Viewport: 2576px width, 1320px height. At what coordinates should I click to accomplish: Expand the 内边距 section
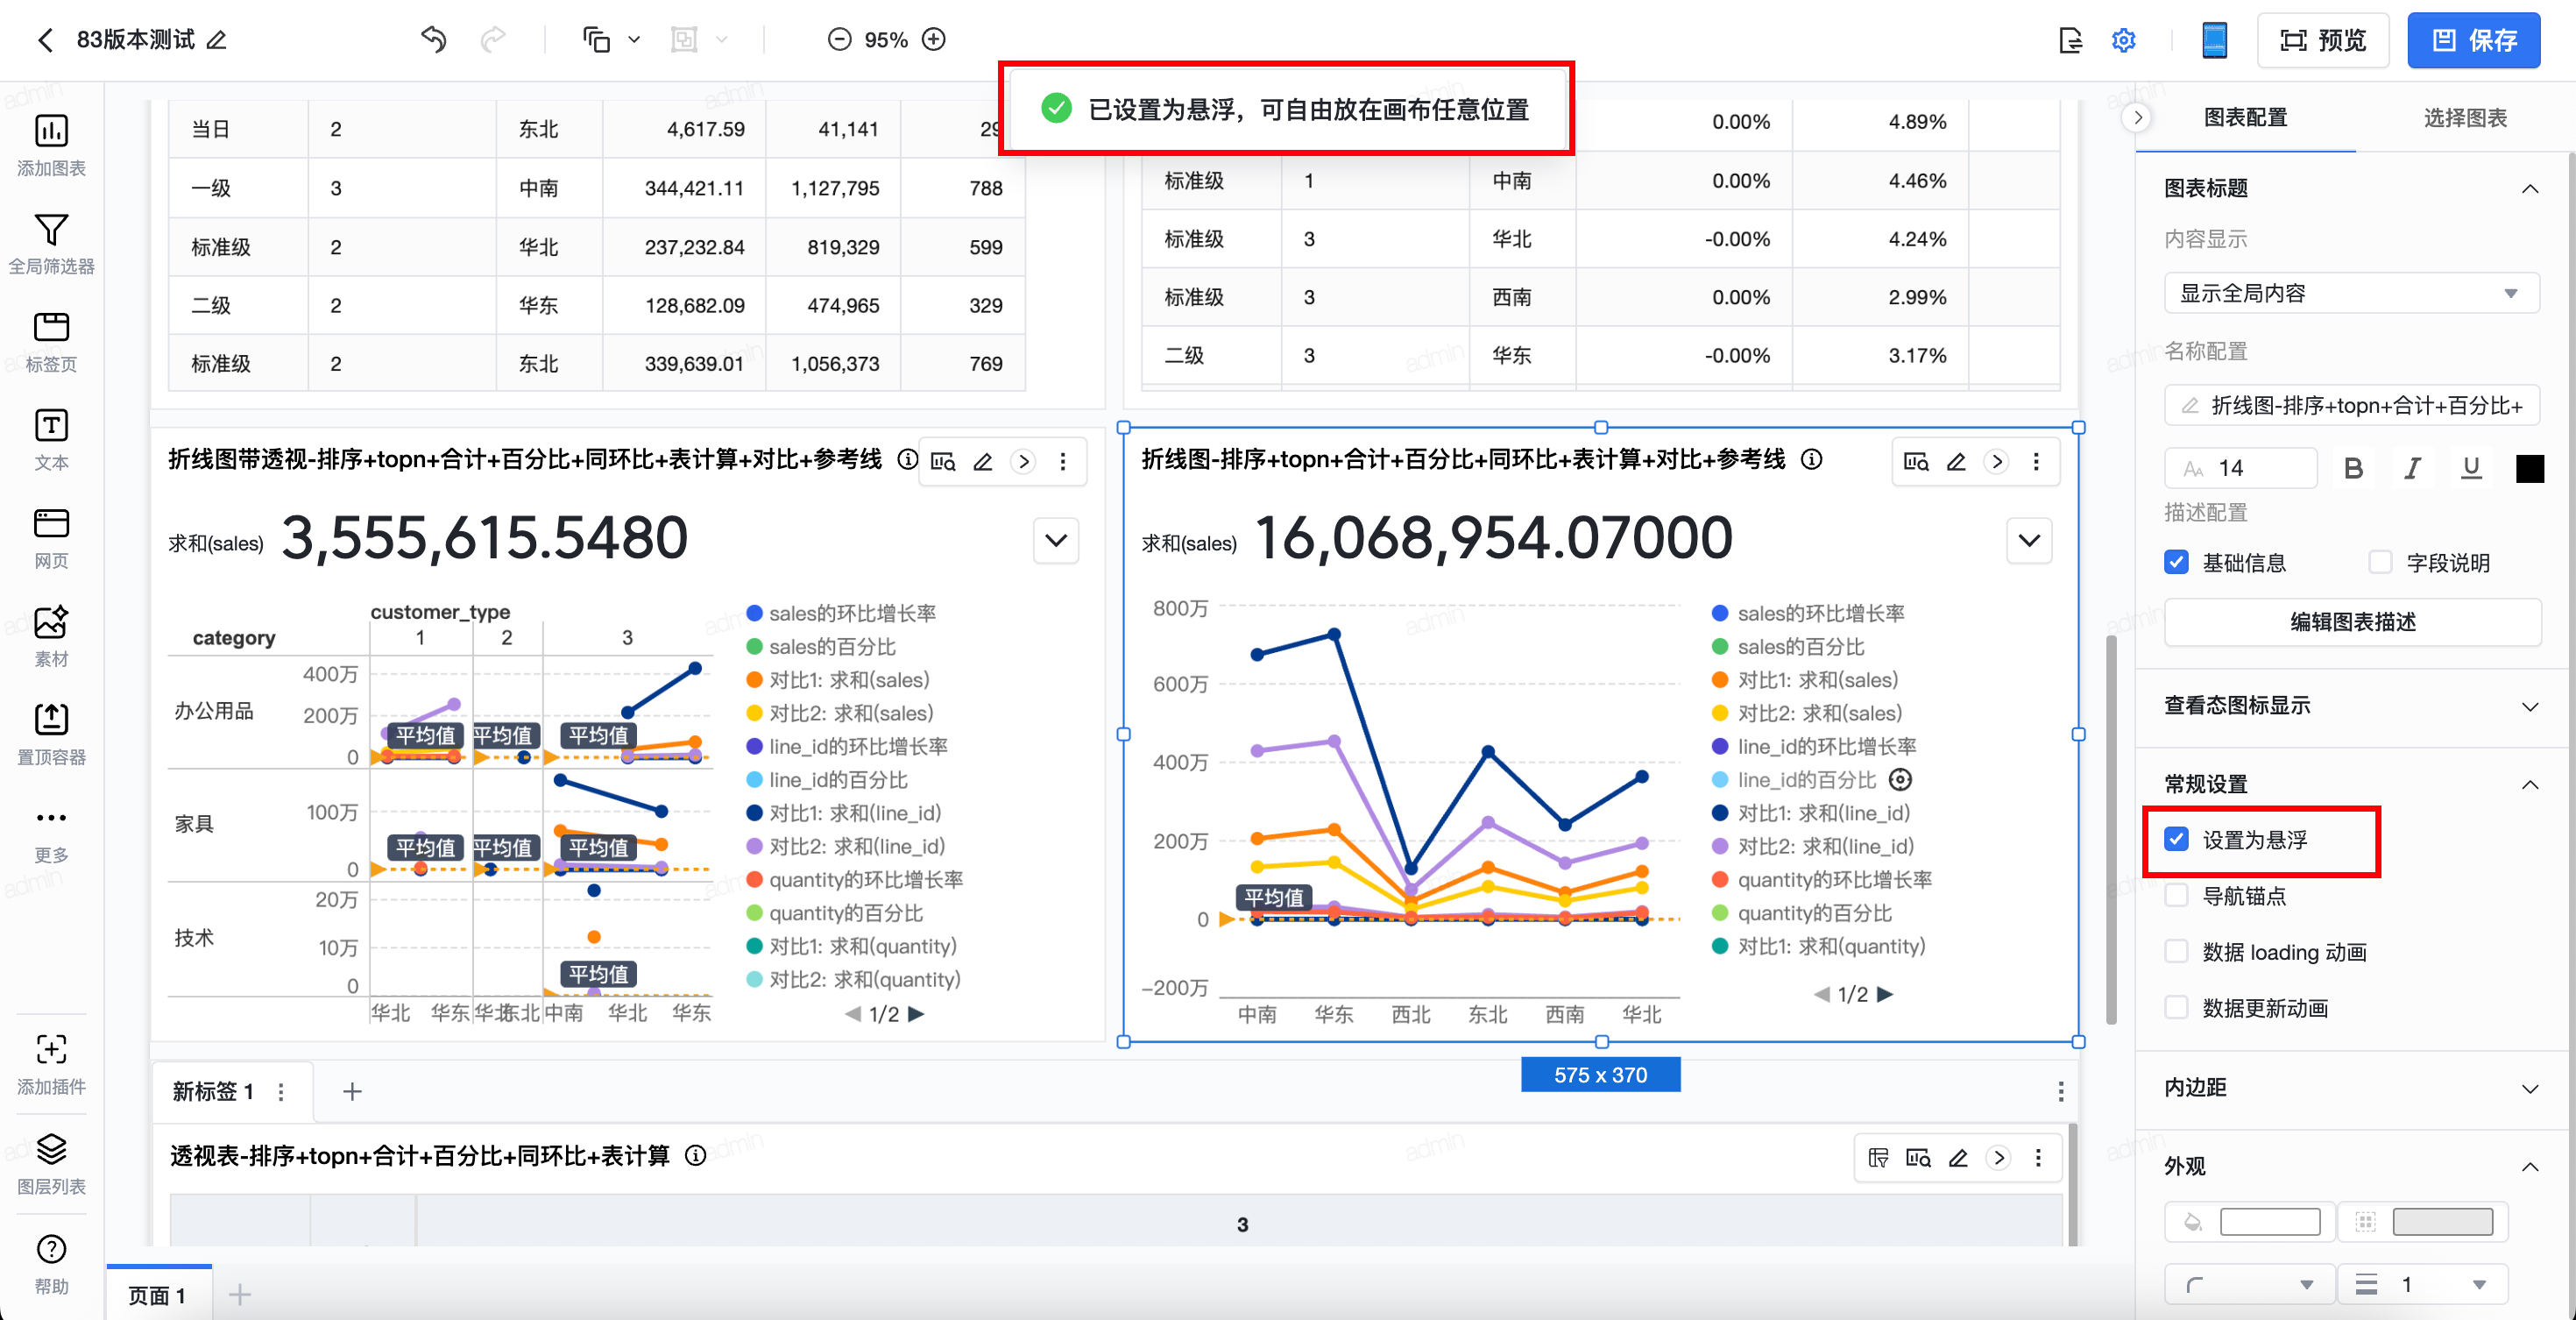click(2529, 1088)
